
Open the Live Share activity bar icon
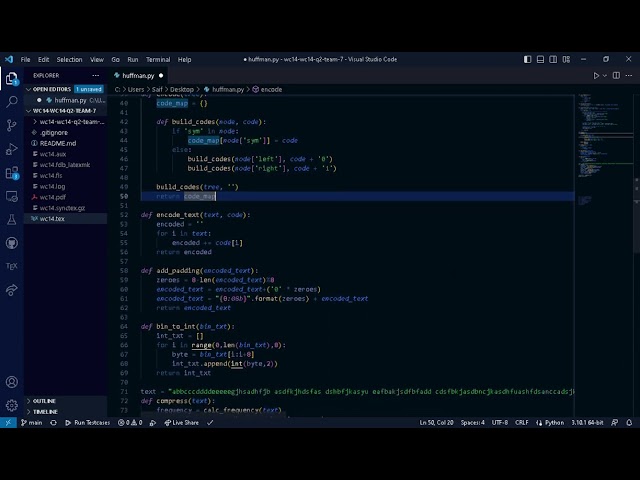pyautogui.click(x=12, y=290)
